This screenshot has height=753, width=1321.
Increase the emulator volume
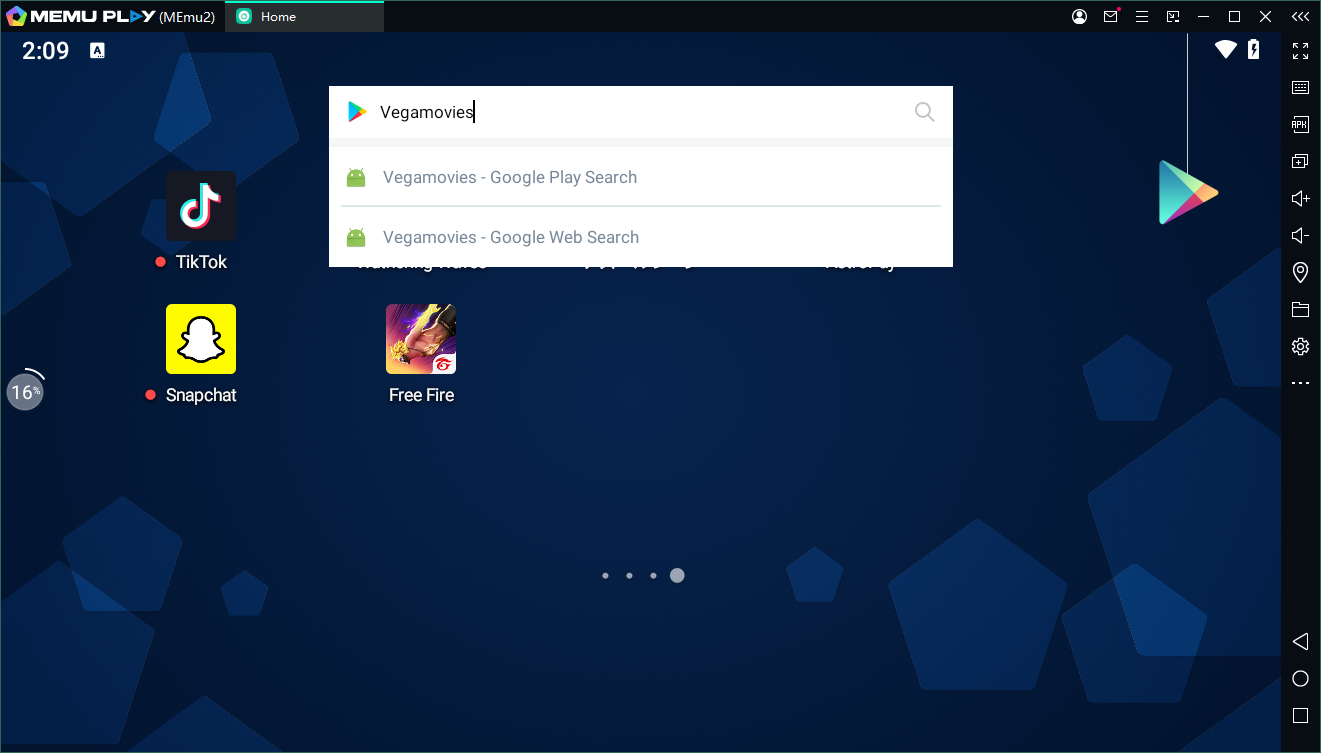1300,198
